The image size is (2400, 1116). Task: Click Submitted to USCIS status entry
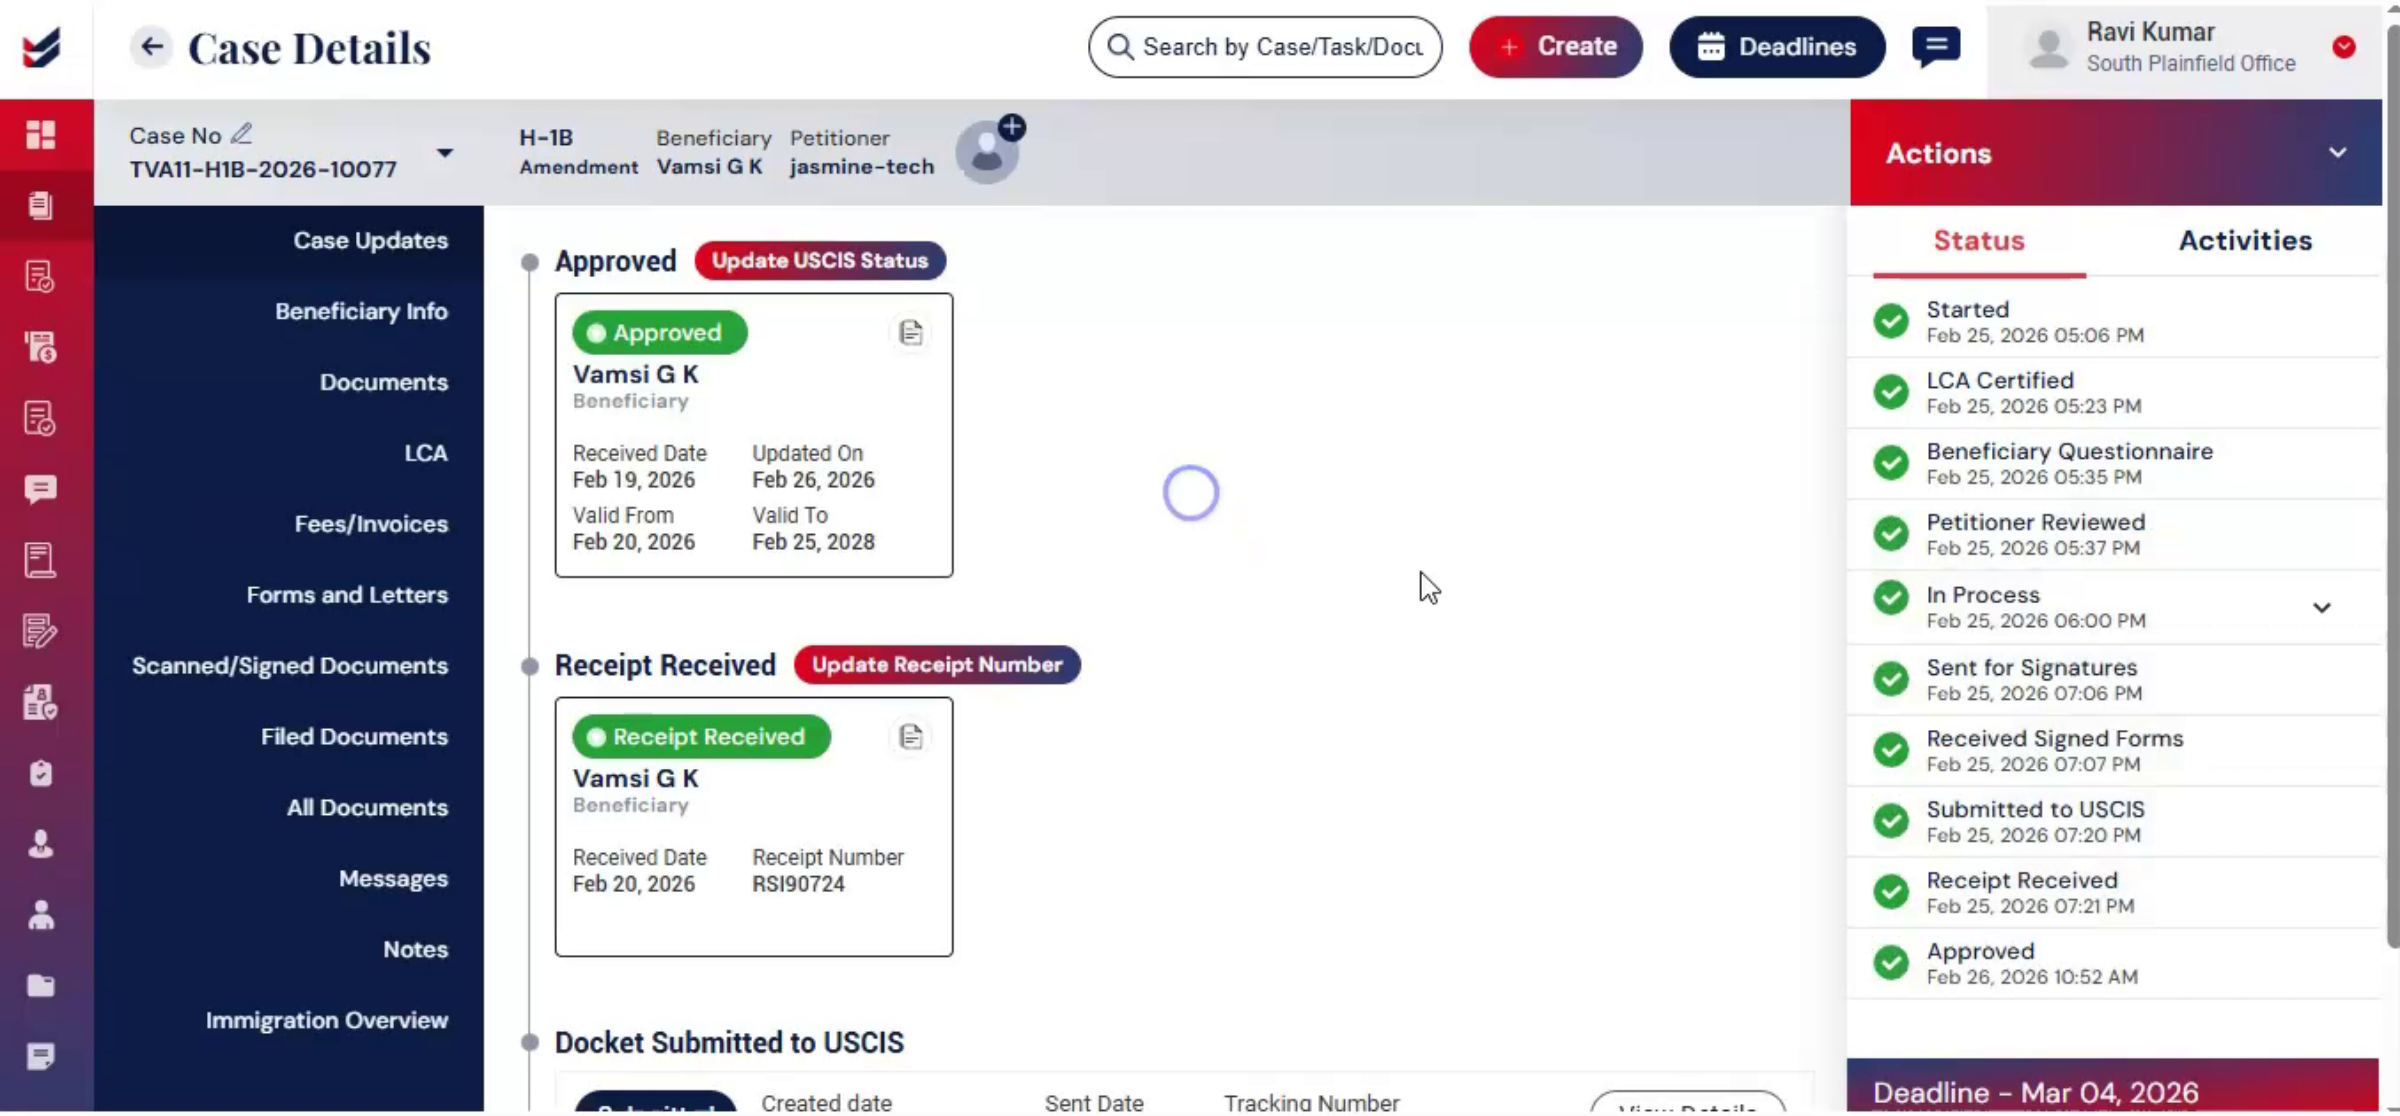coord(2112,822)
